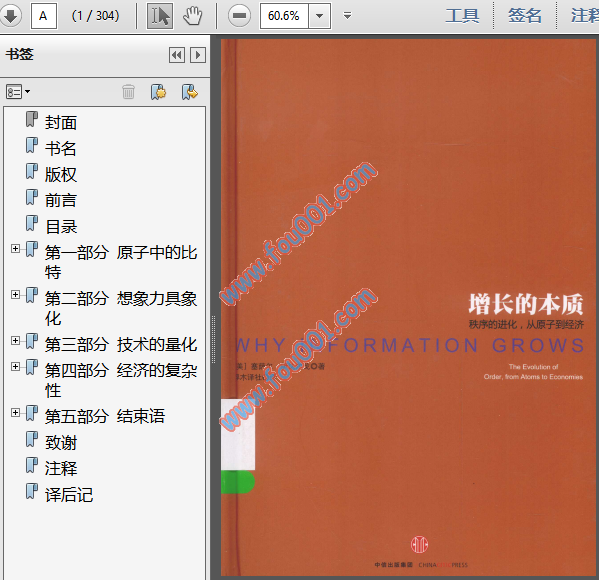The height and width of the screenshot is (580, 599).
Task: Expand 第四部分 经济的复杂性 bookmark
Action: [15, 366]
